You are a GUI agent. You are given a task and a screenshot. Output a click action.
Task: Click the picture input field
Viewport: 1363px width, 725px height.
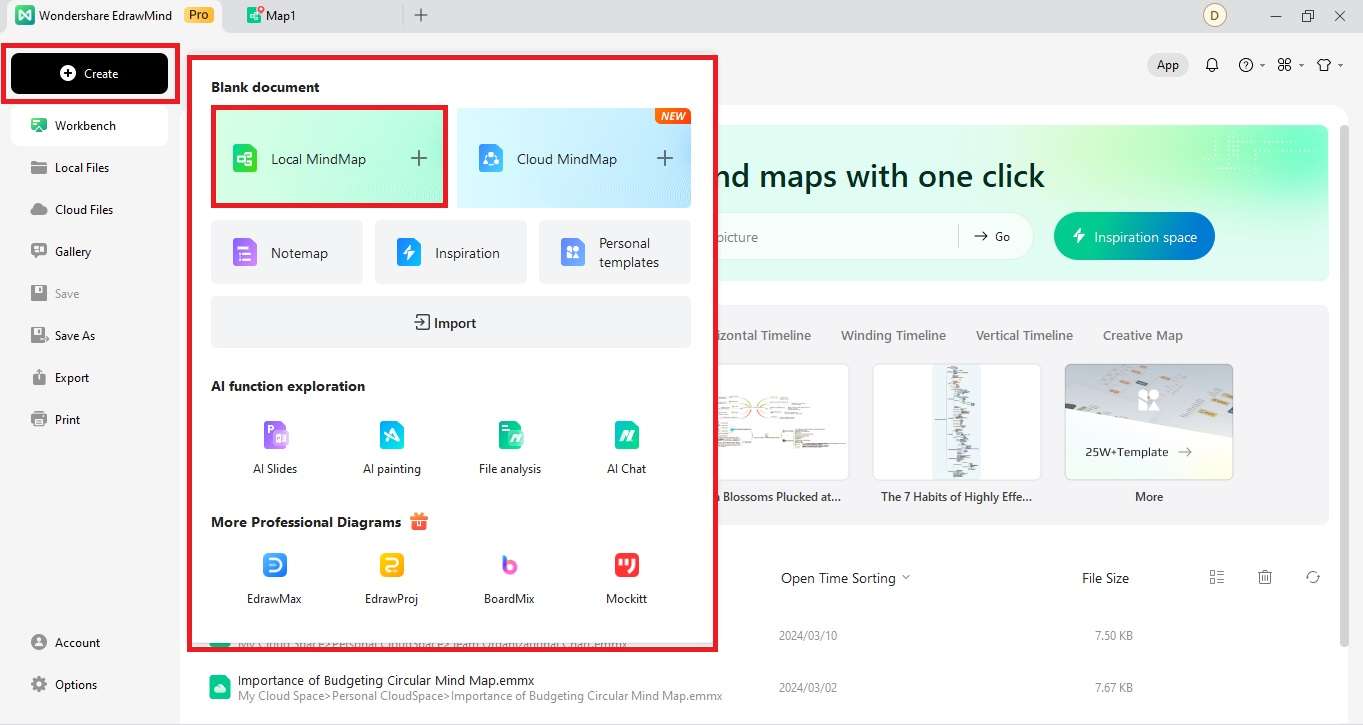point(835,237)
